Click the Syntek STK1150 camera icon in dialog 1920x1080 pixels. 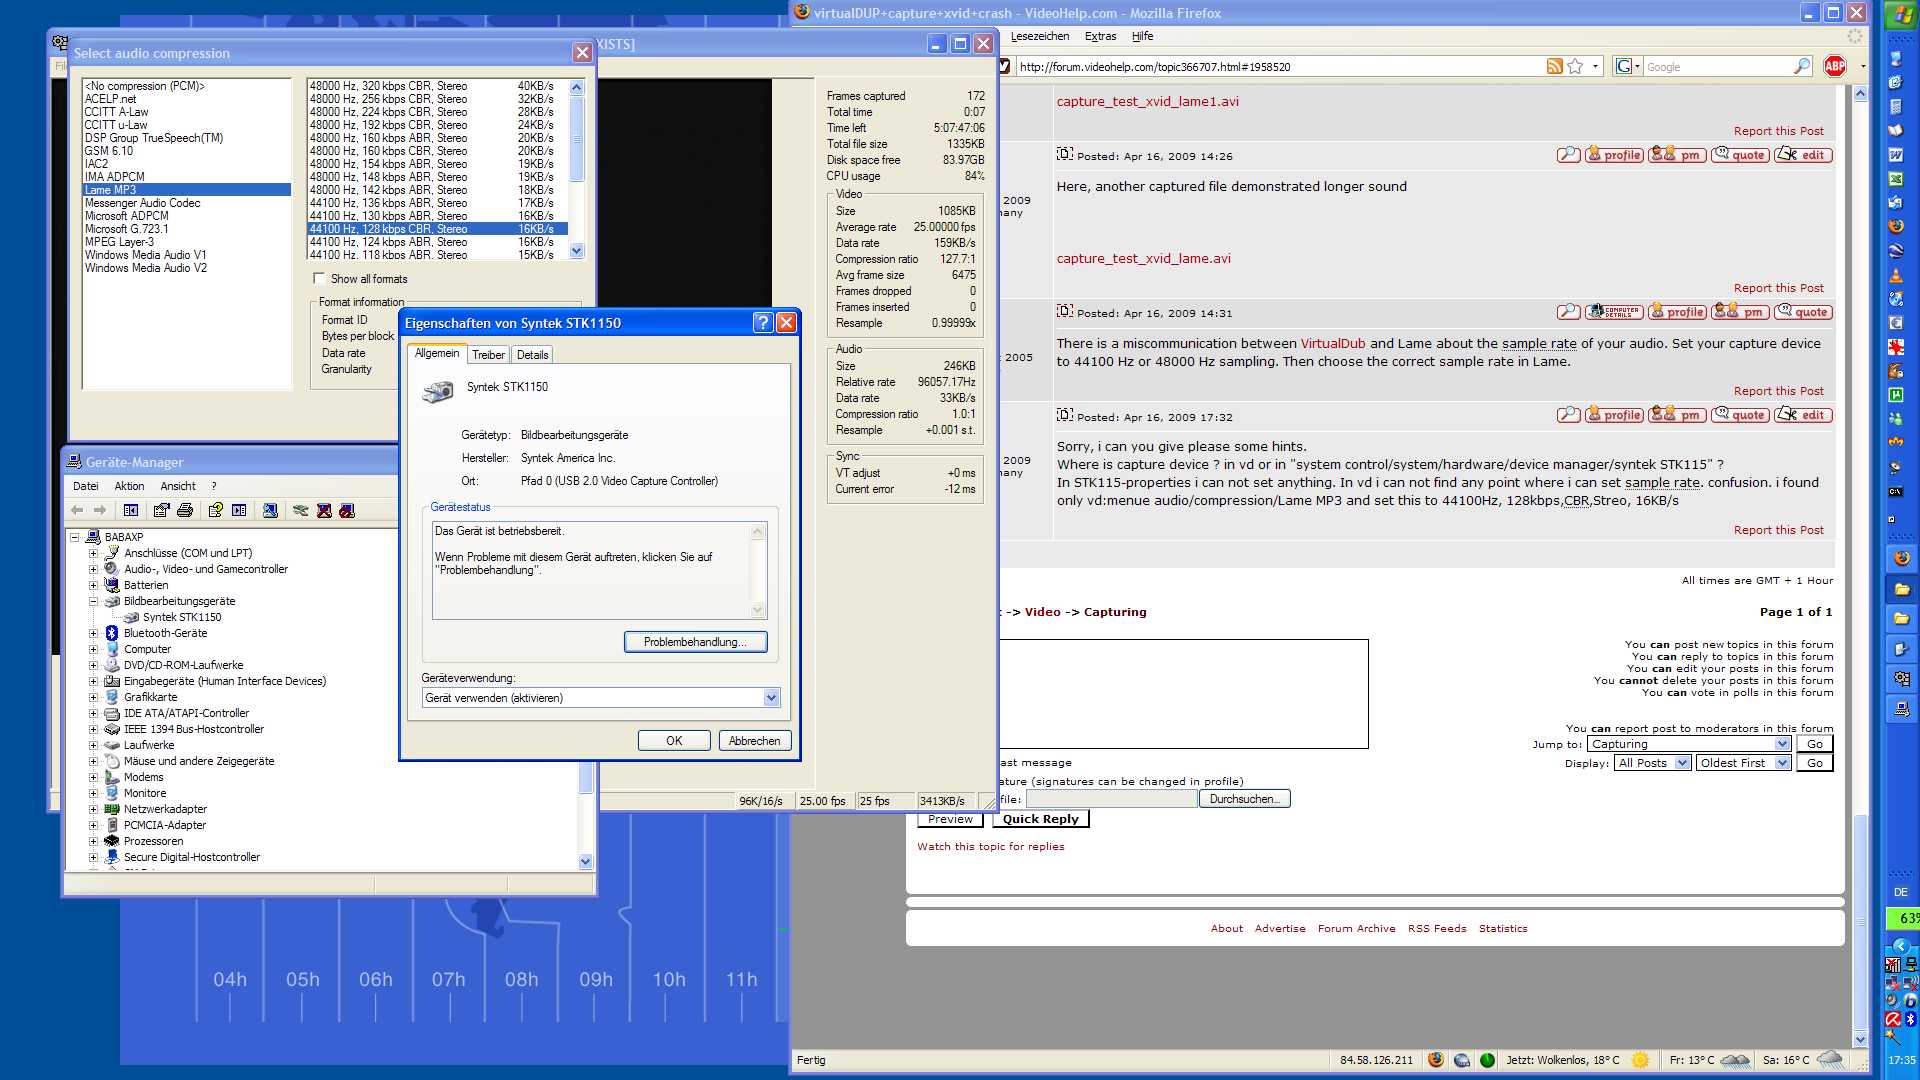pos(437,392)
